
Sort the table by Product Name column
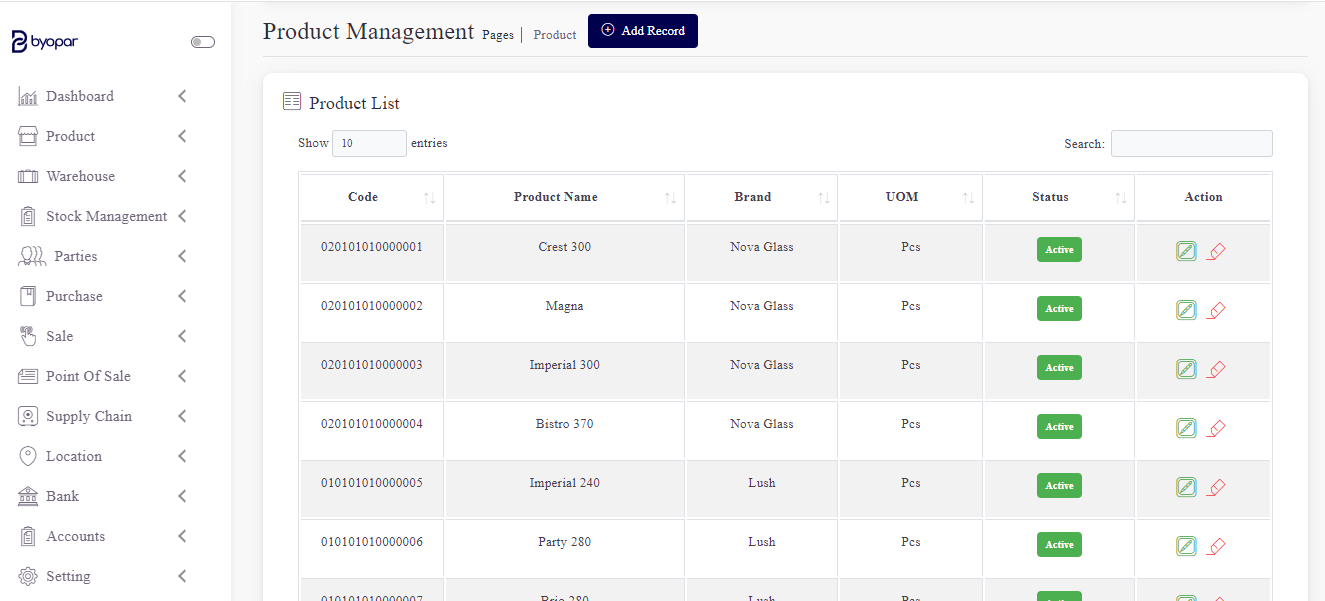click(x=556, y=197)
